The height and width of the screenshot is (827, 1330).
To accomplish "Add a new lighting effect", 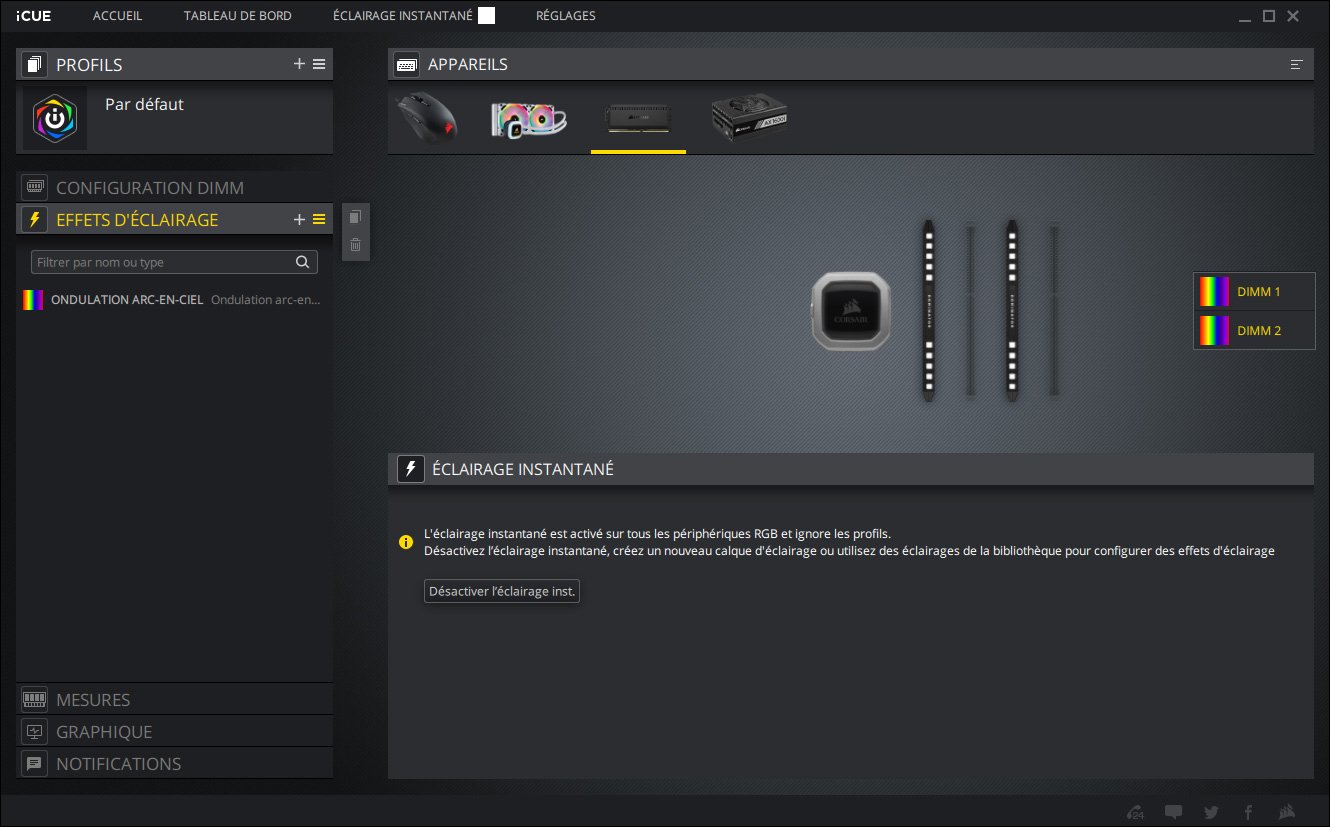I will click(299, 219).
